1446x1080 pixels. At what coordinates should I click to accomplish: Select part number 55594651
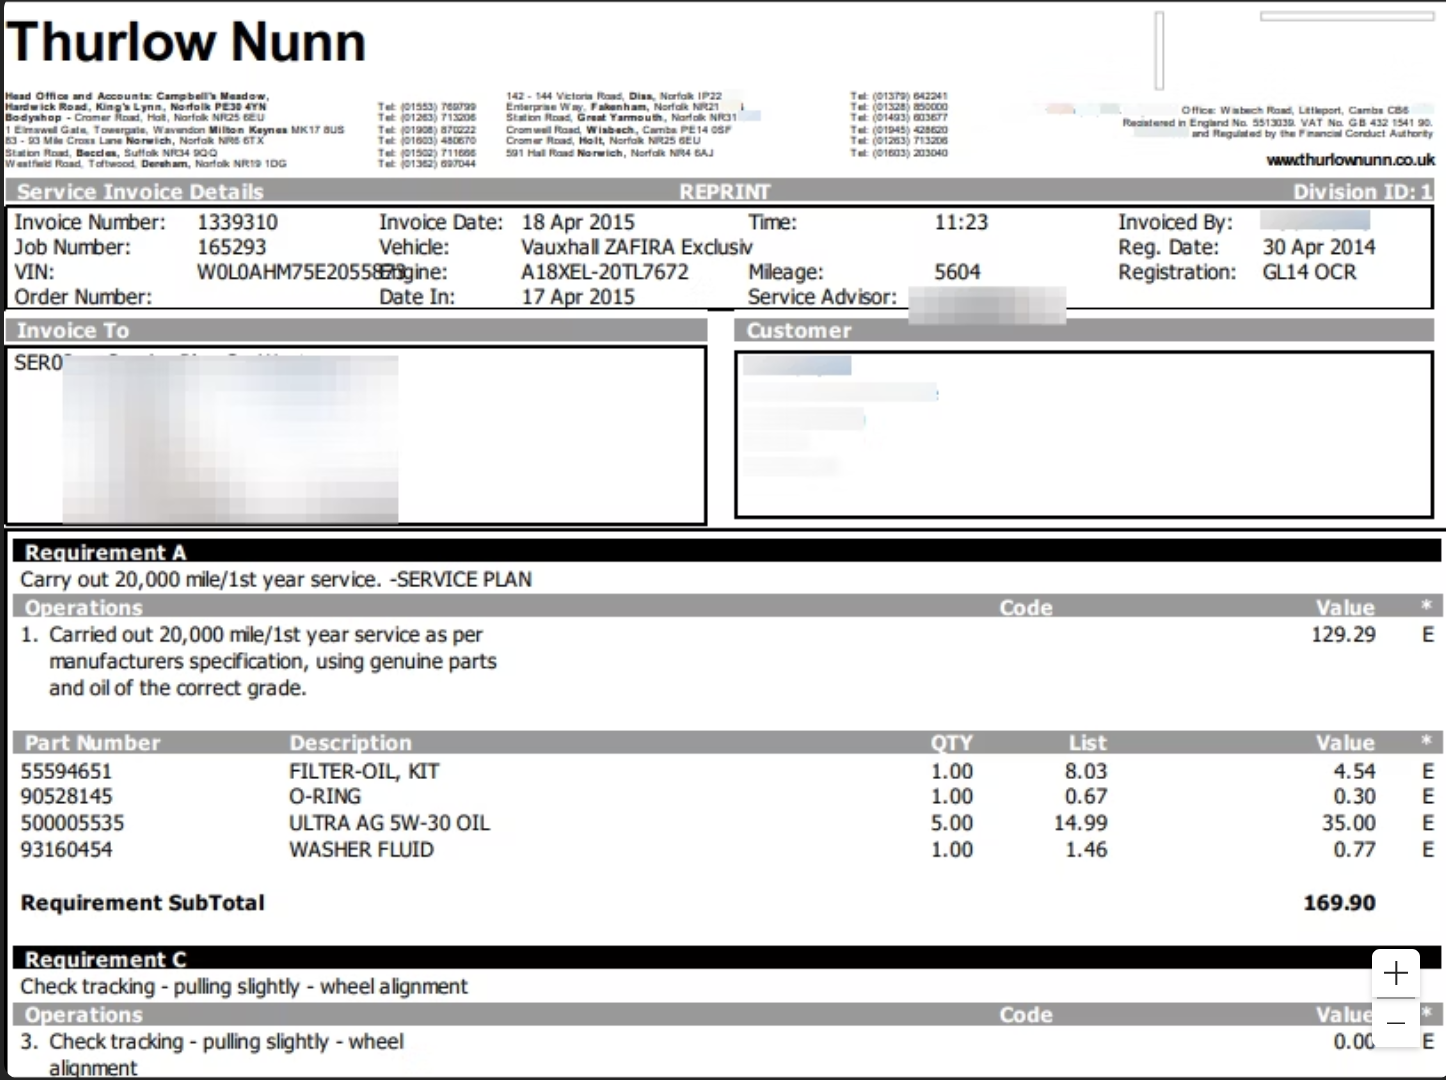(x=66, y=771)
